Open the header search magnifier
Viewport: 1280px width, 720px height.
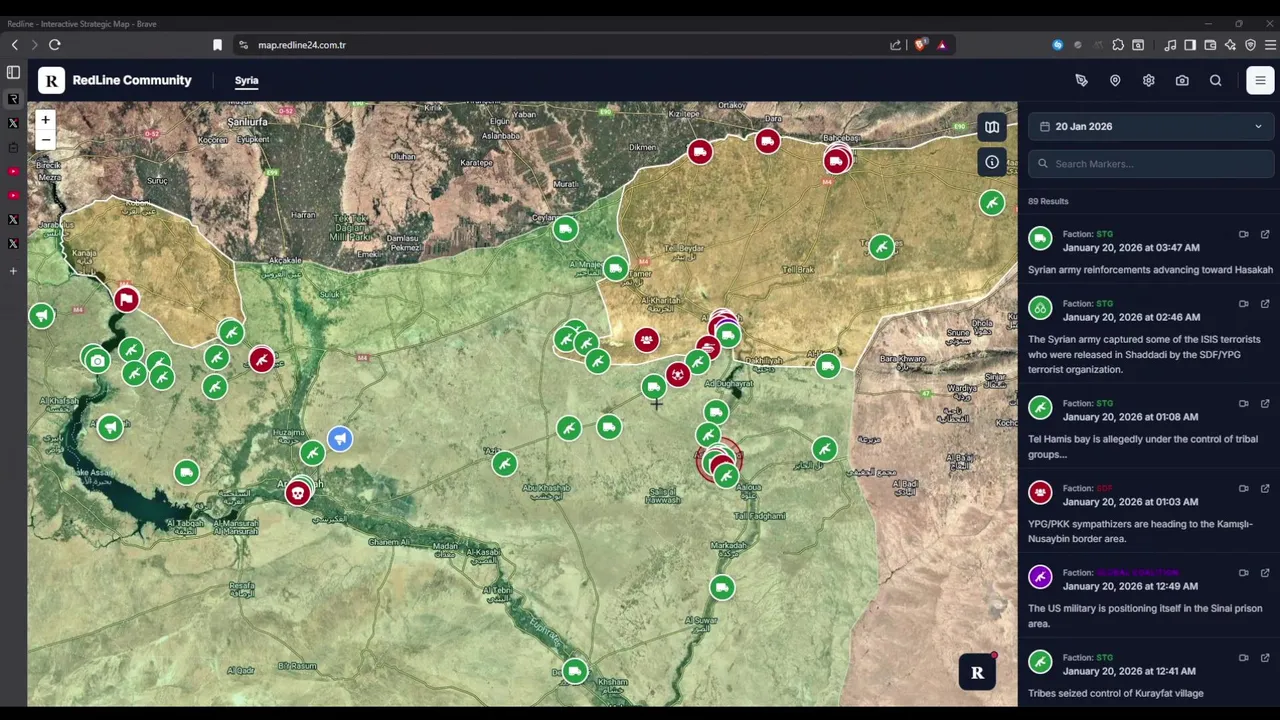click(1216, 80)
